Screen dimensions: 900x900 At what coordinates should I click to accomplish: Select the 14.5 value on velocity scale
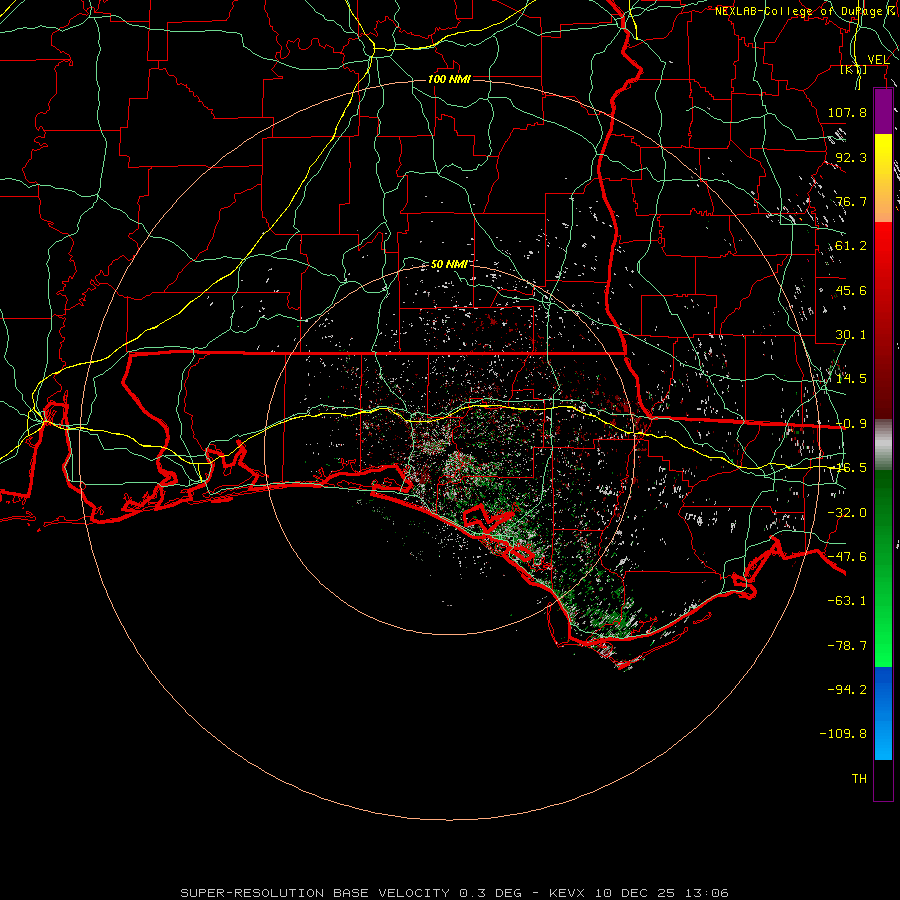tap(851, 379)
